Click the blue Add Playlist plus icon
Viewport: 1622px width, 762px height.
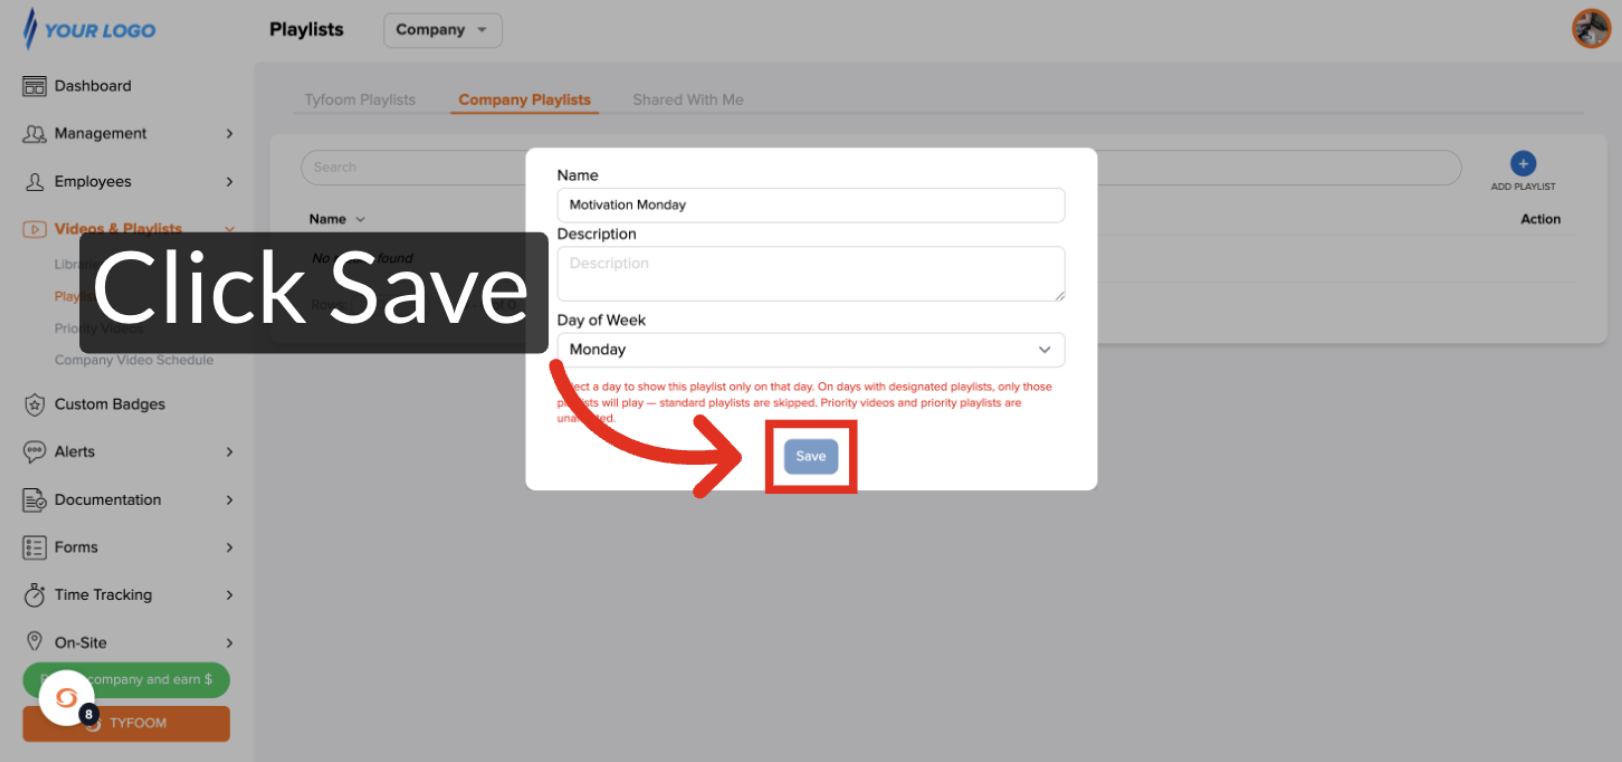coord(1522,164)
